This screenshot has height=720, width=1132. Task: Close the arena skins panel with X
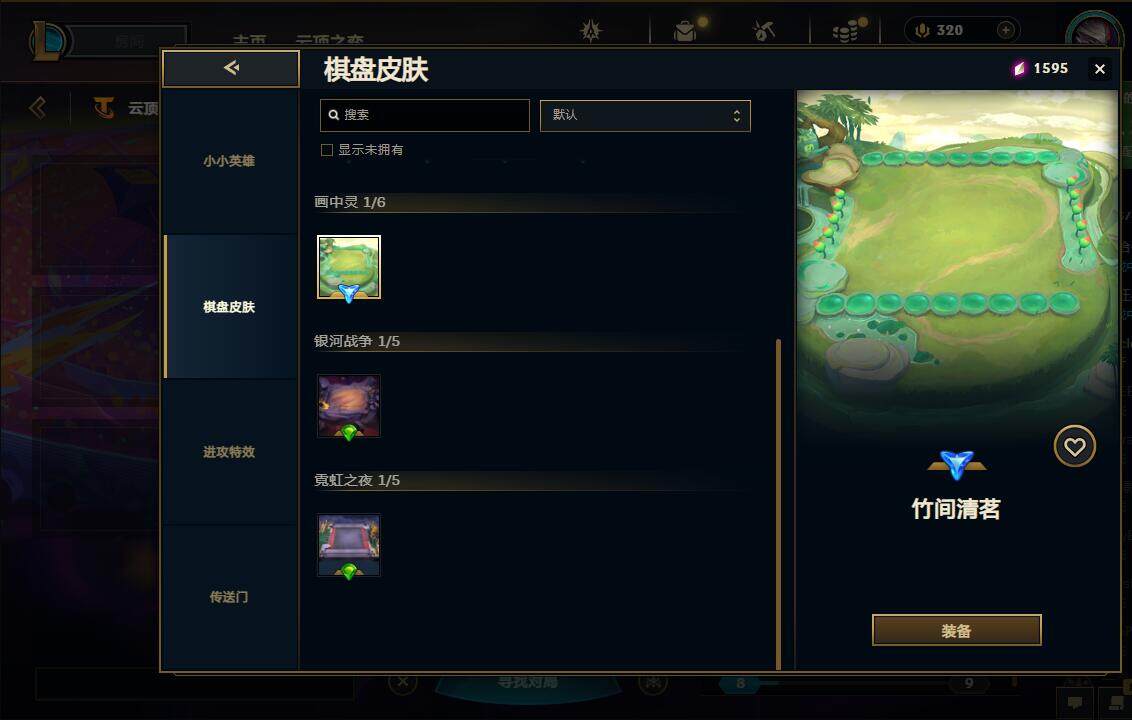(1100, 69)
